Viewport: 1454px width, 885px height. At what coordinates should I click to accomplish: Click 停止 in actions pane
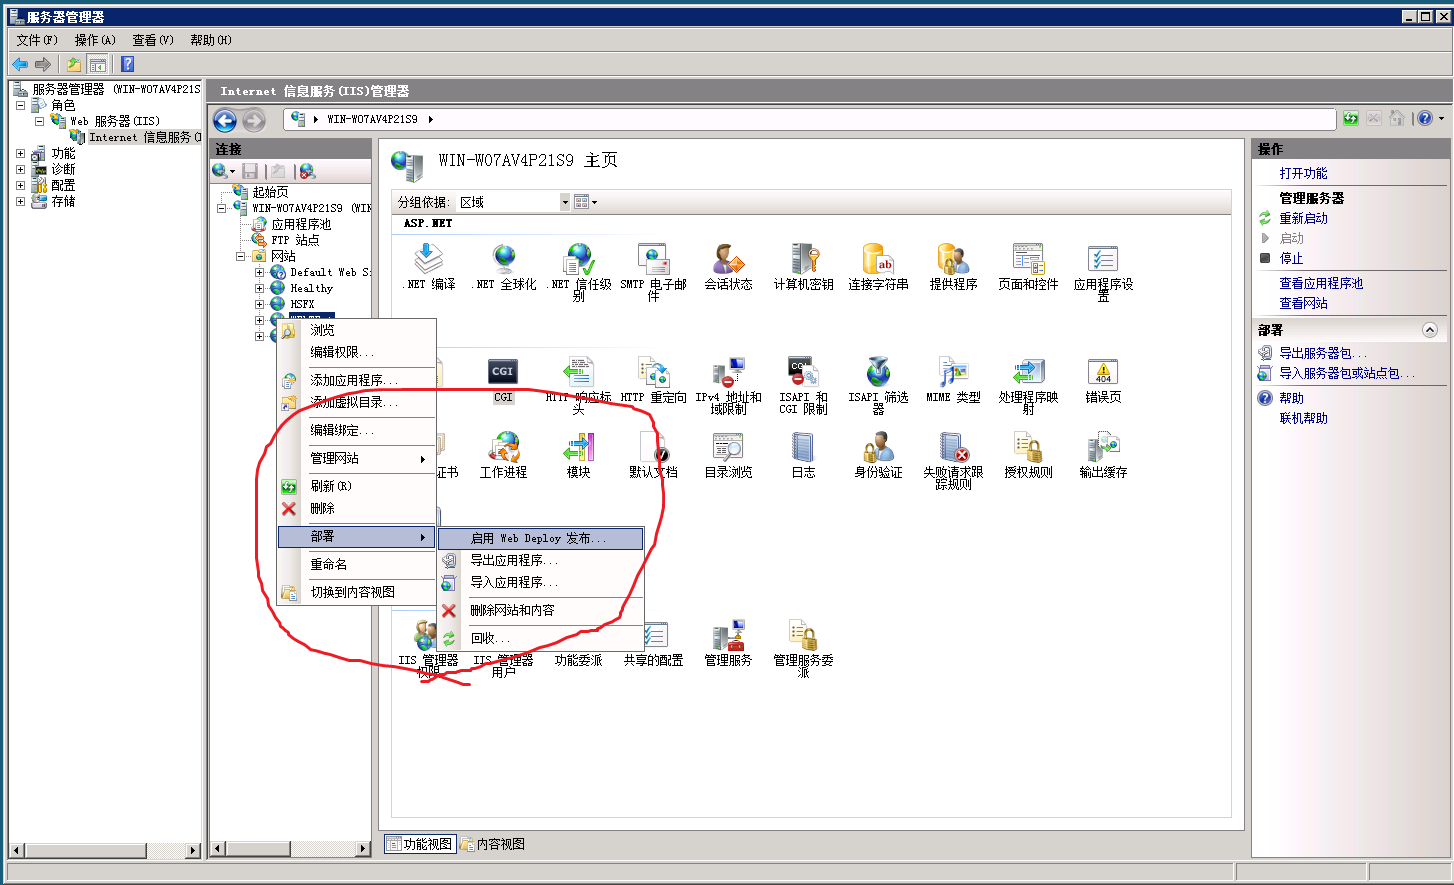(1291, 258)
